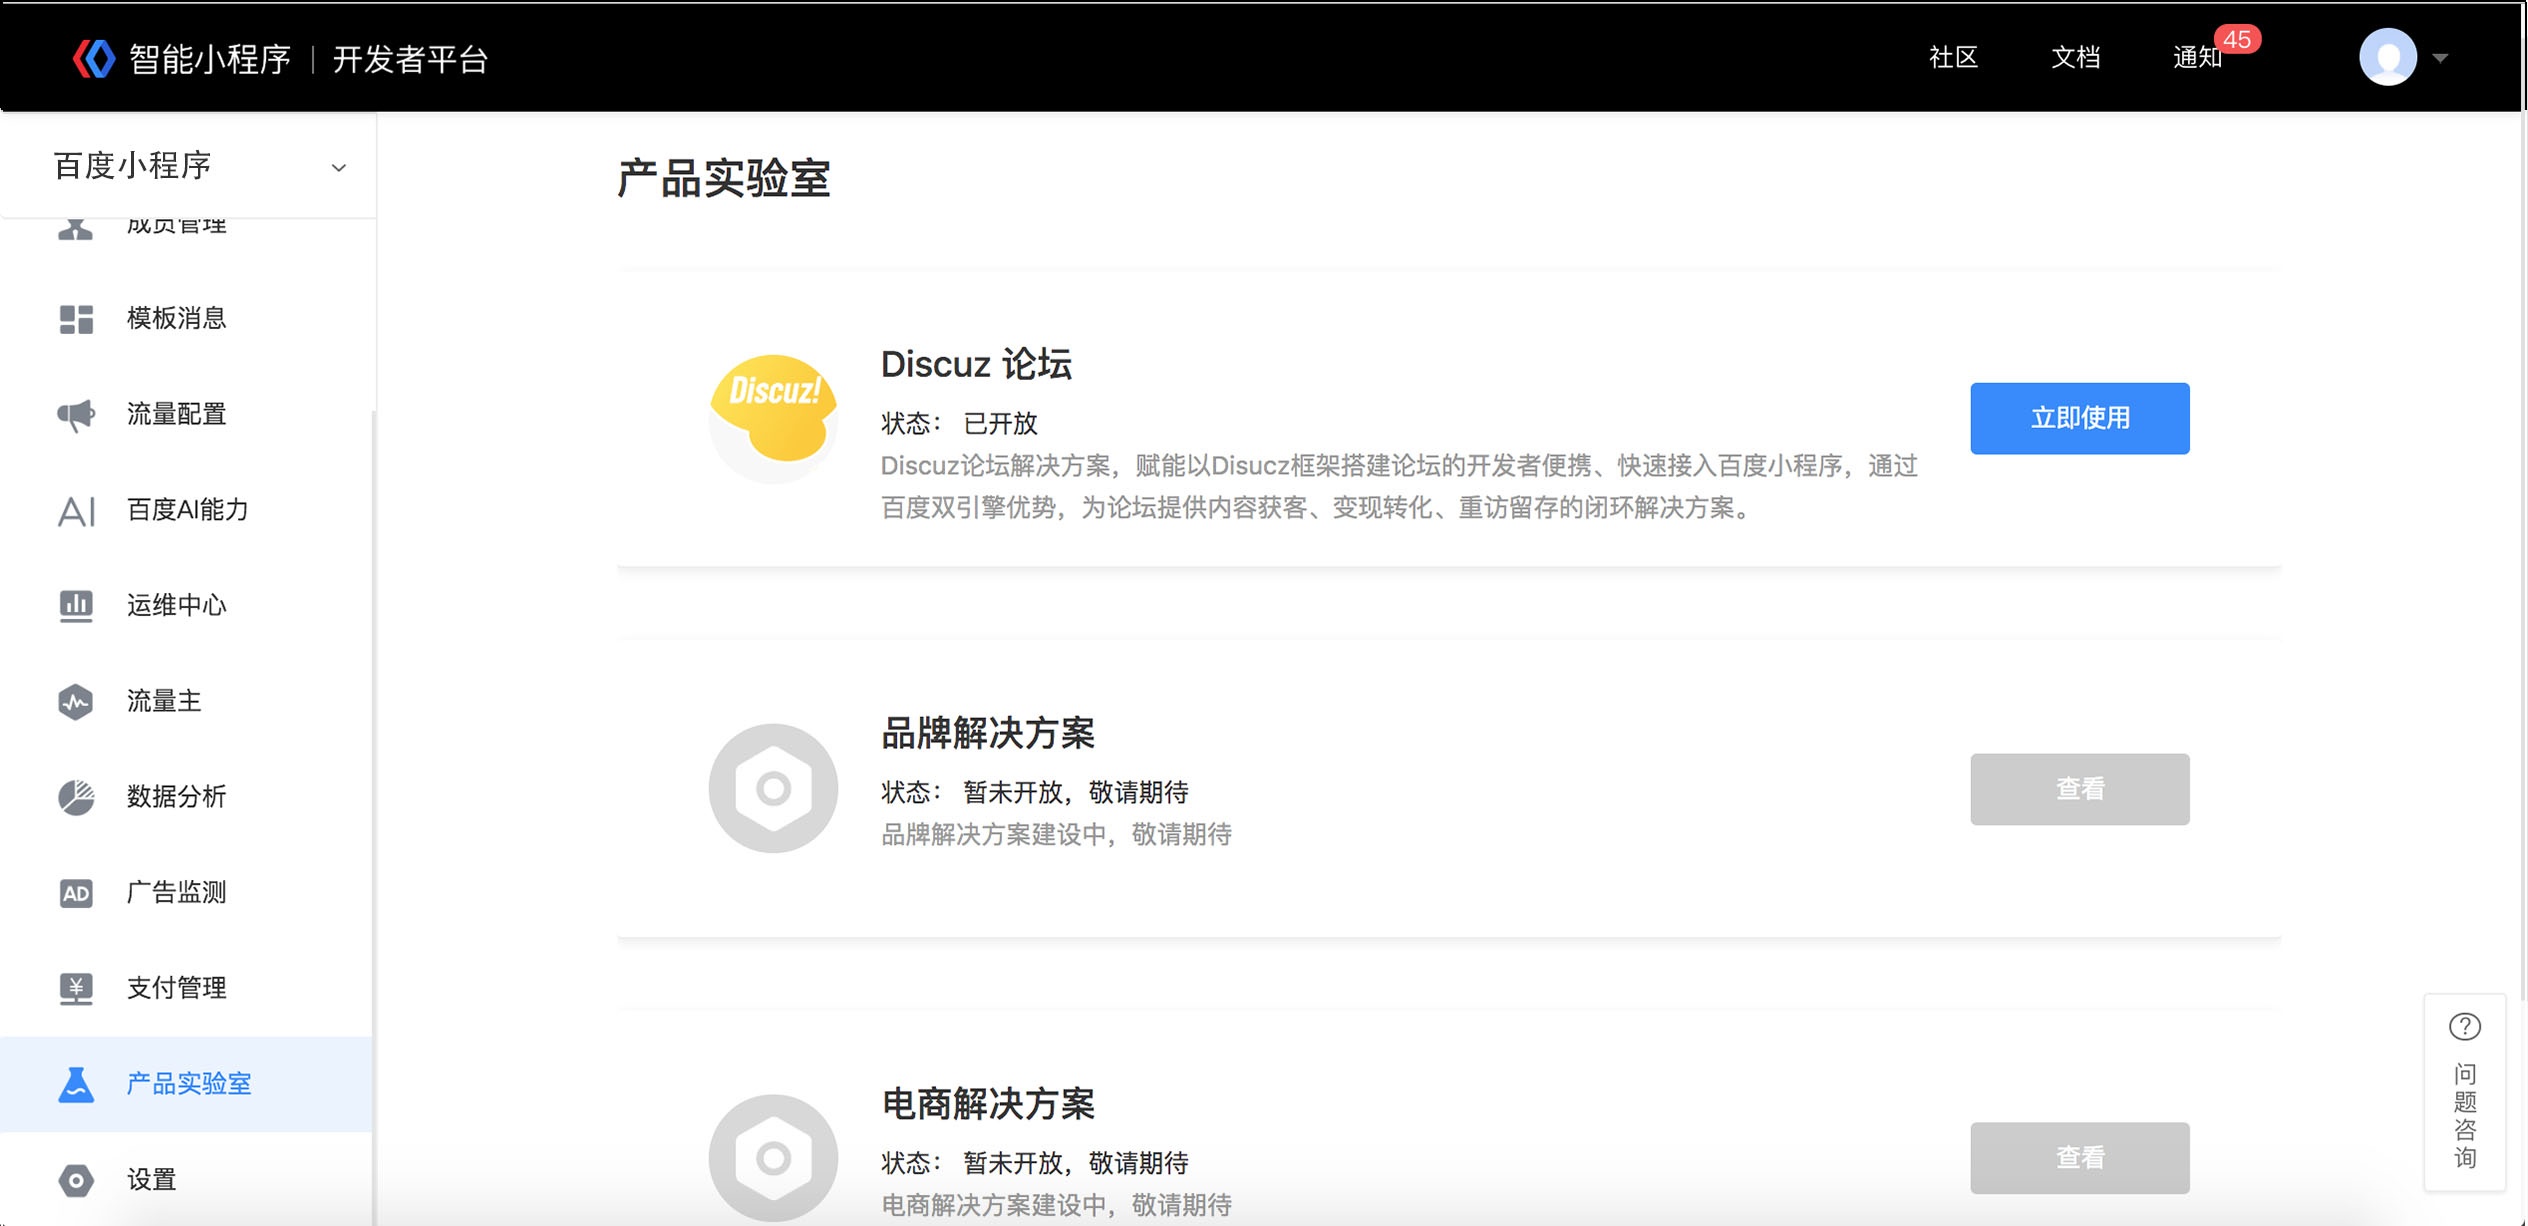Screen dimensions: 2528x1226
Task: Open 通知 notifications in header
Action: [x=2197, y=58]
